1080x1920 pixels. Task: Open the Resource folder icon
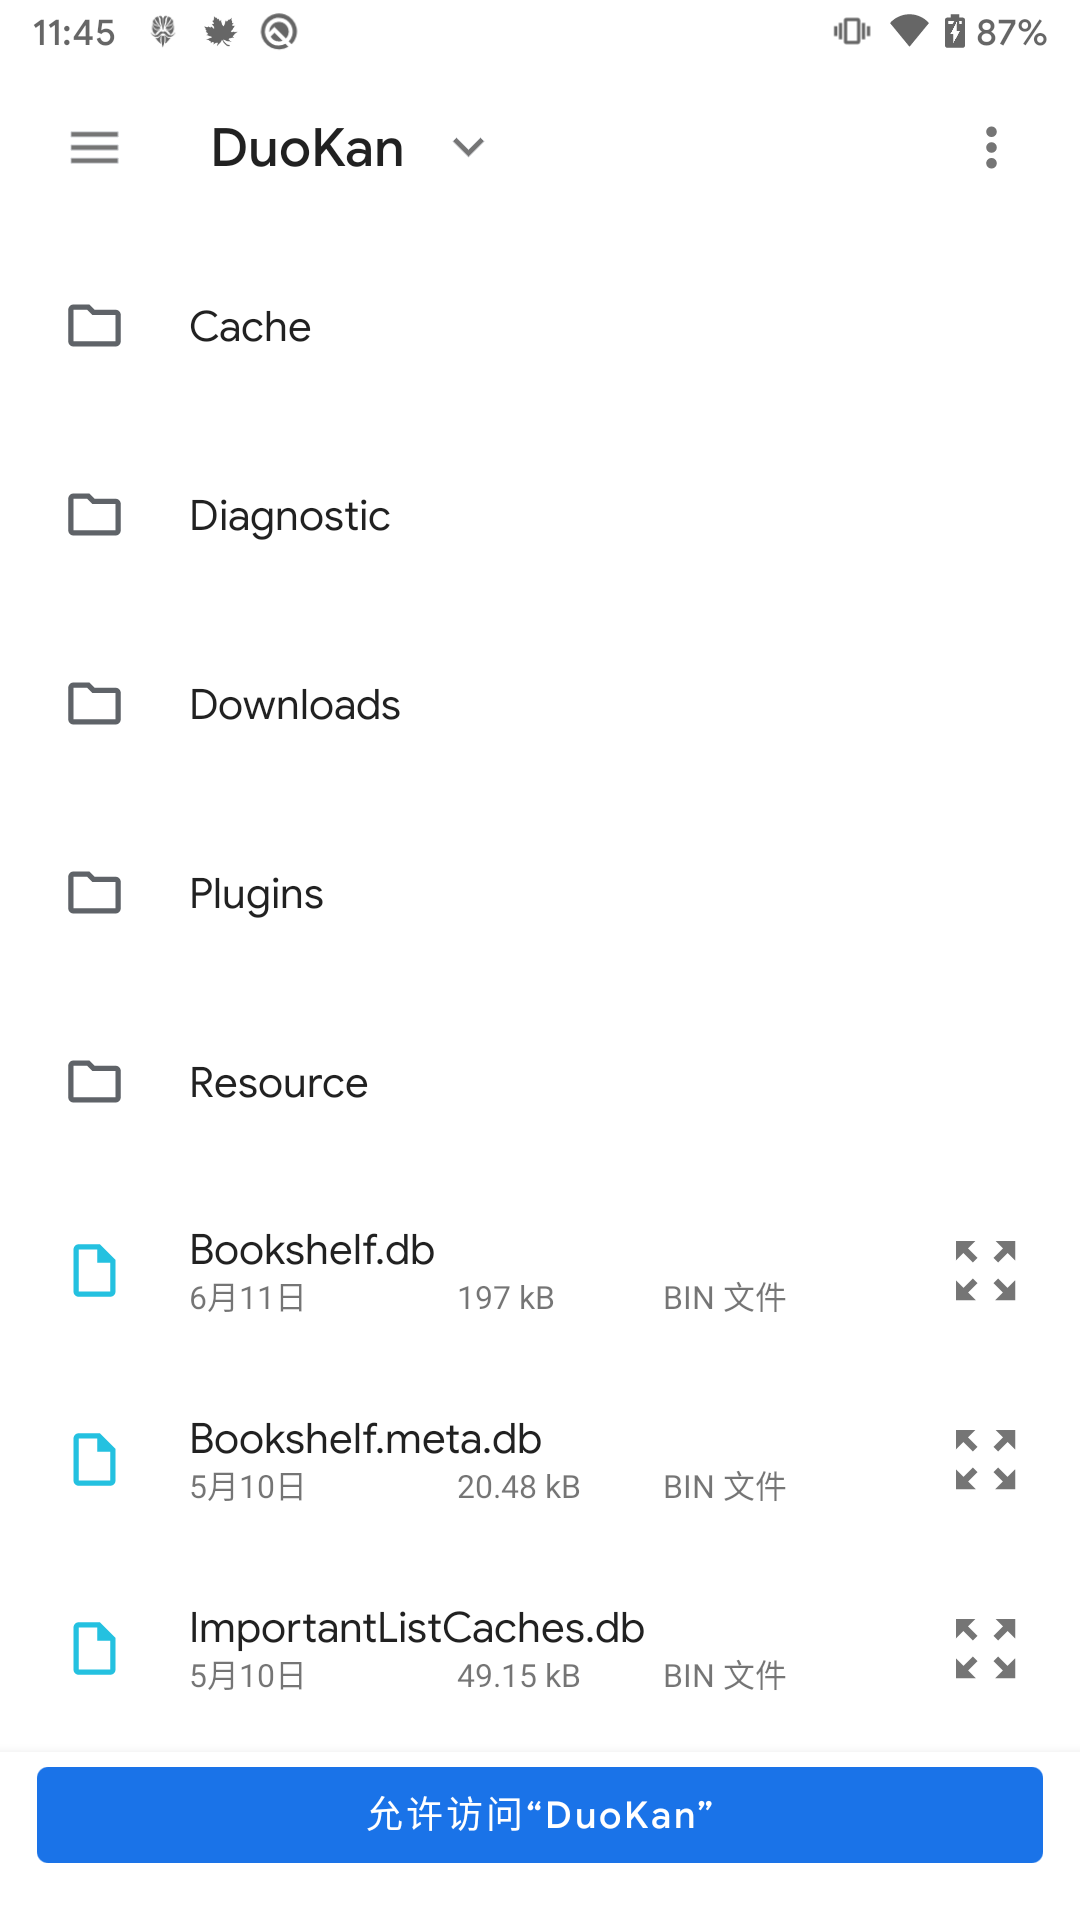94,1082
